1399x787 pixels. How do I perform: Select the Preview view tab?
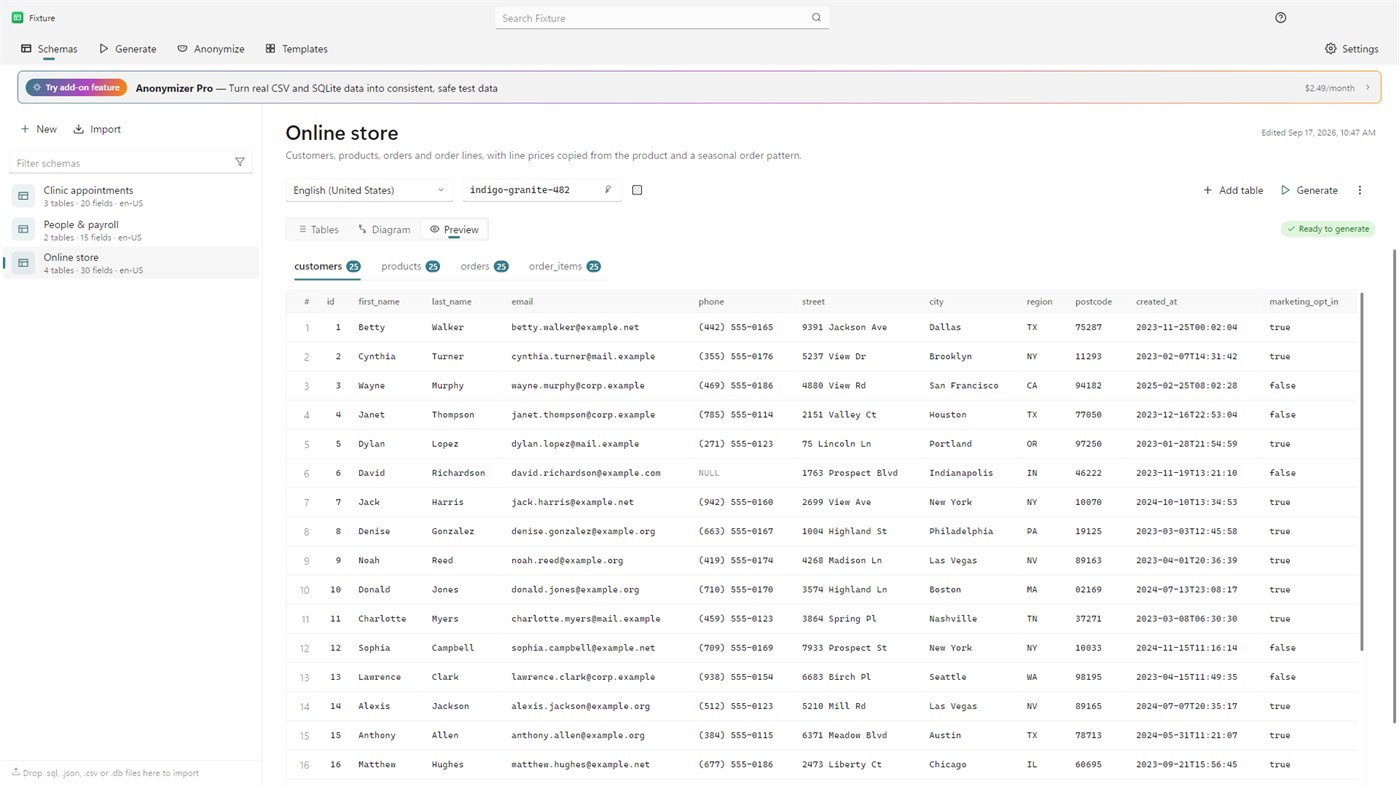pyautogui.click(x=454, y=230)
